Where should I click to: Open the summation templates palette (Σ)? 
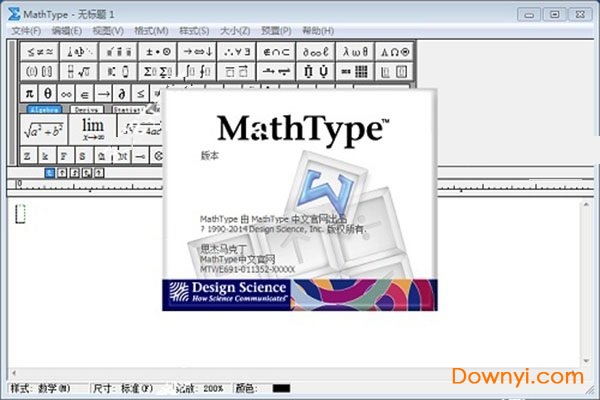tap(158, 71)
